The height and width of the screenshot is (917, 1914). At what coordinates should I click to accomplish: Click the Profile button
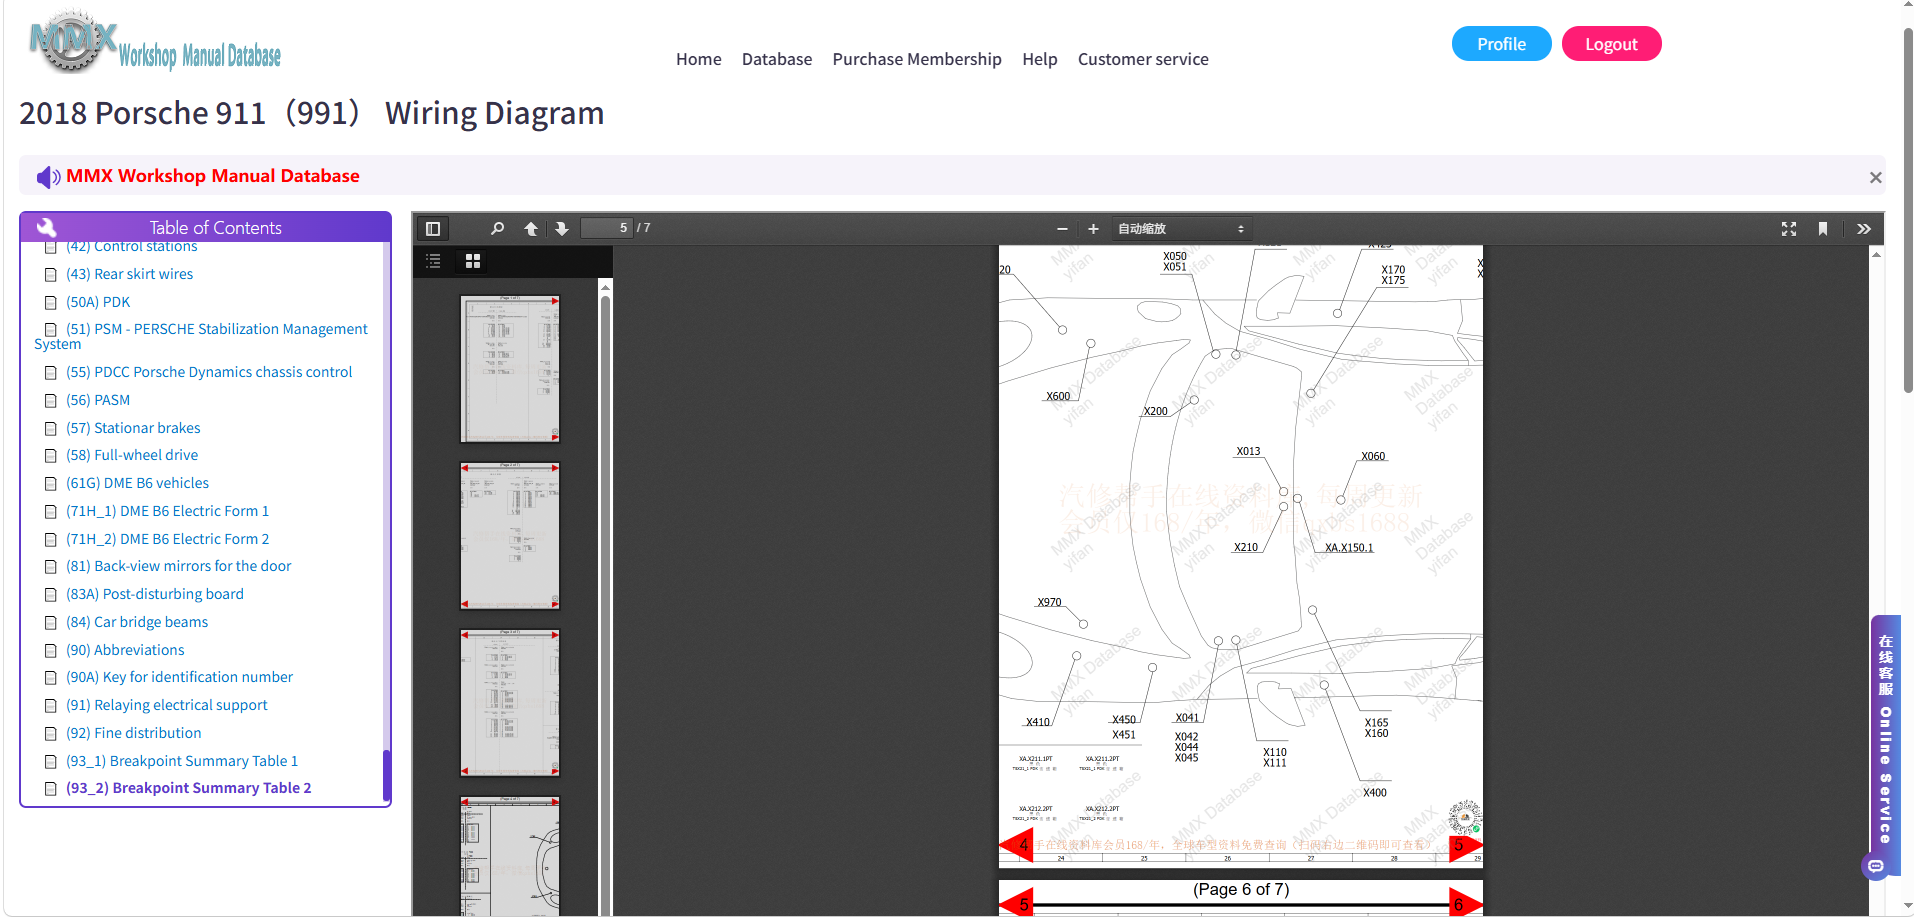[1501, 44]
